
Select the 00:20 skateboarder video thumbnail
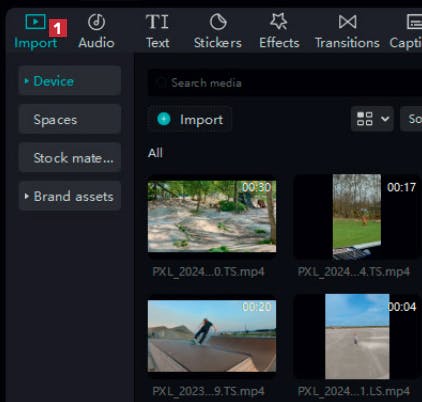[x=212, y=336]
